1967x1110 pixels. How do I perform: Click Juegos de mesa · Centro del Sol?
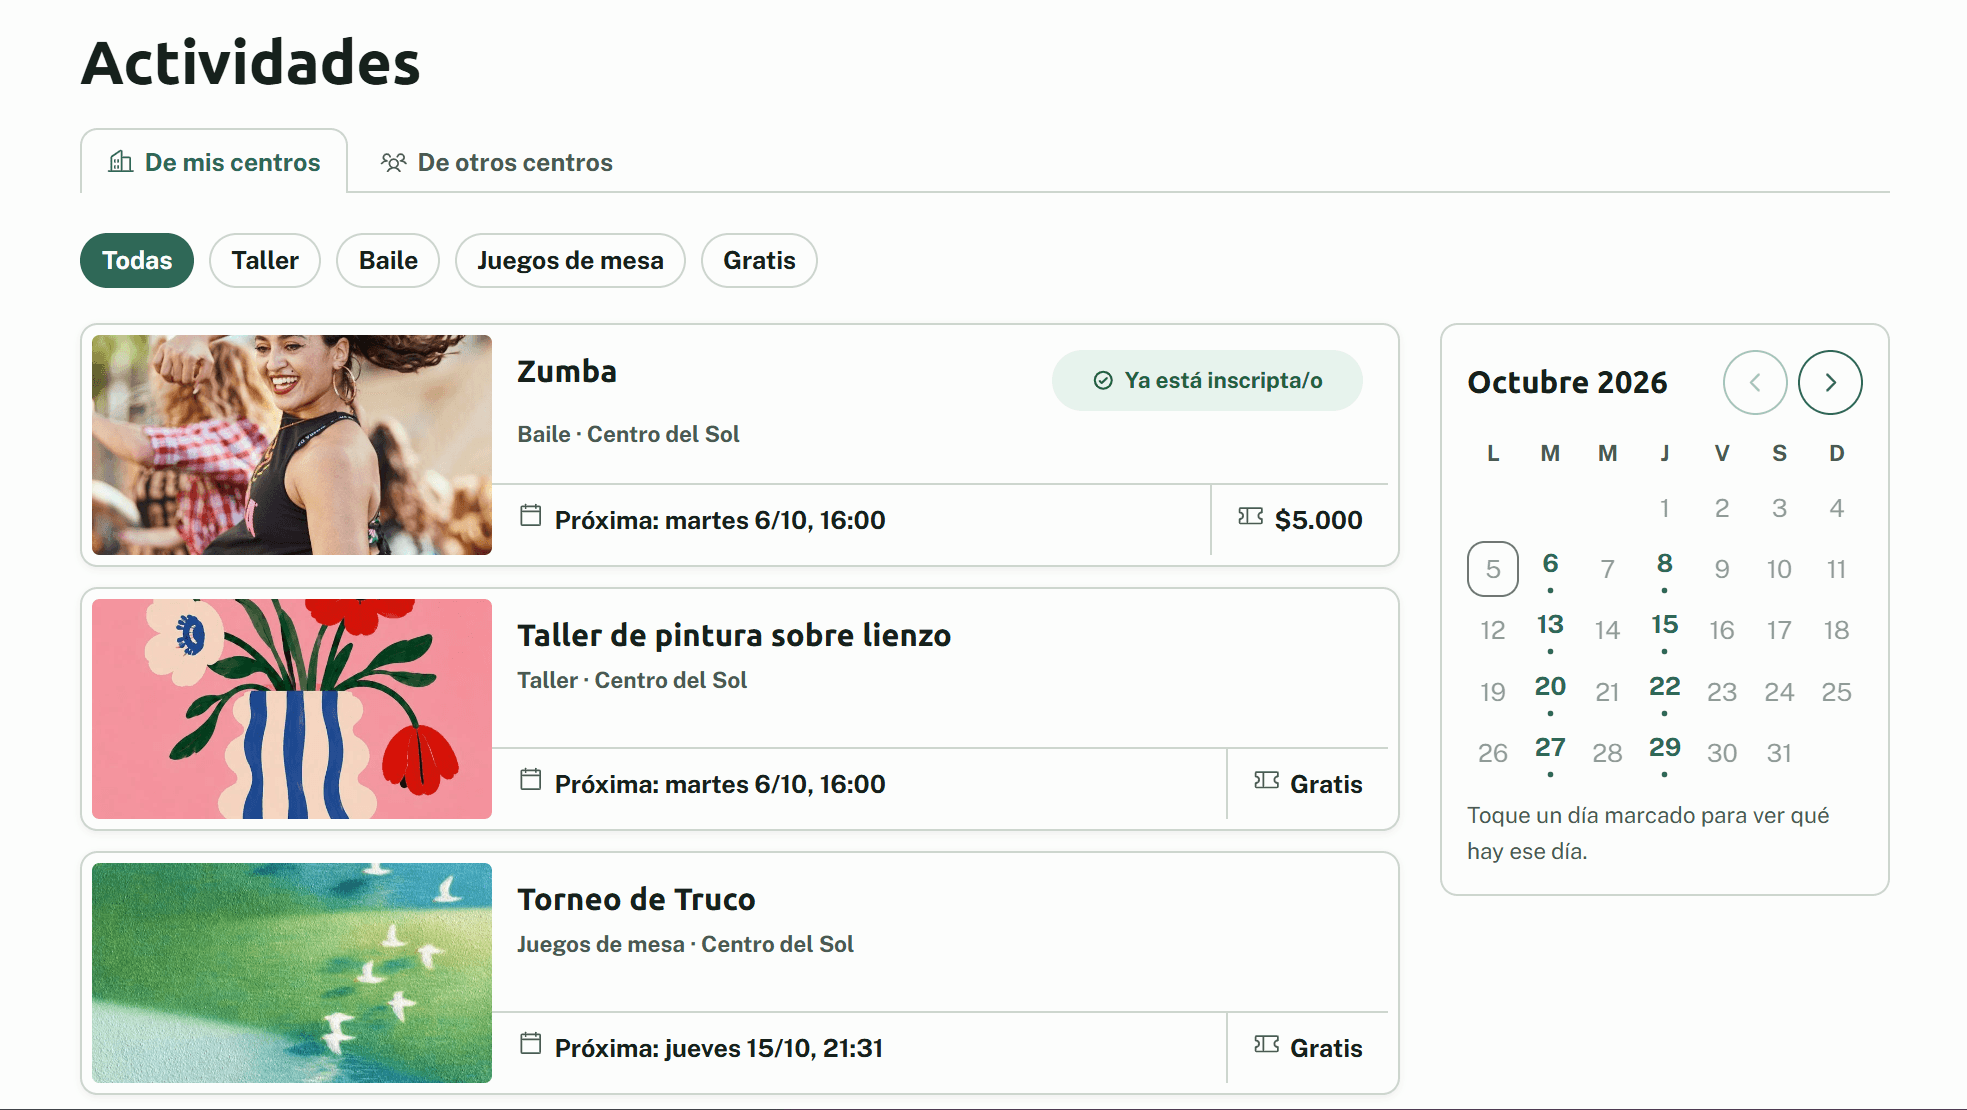[x=685, y=944]
